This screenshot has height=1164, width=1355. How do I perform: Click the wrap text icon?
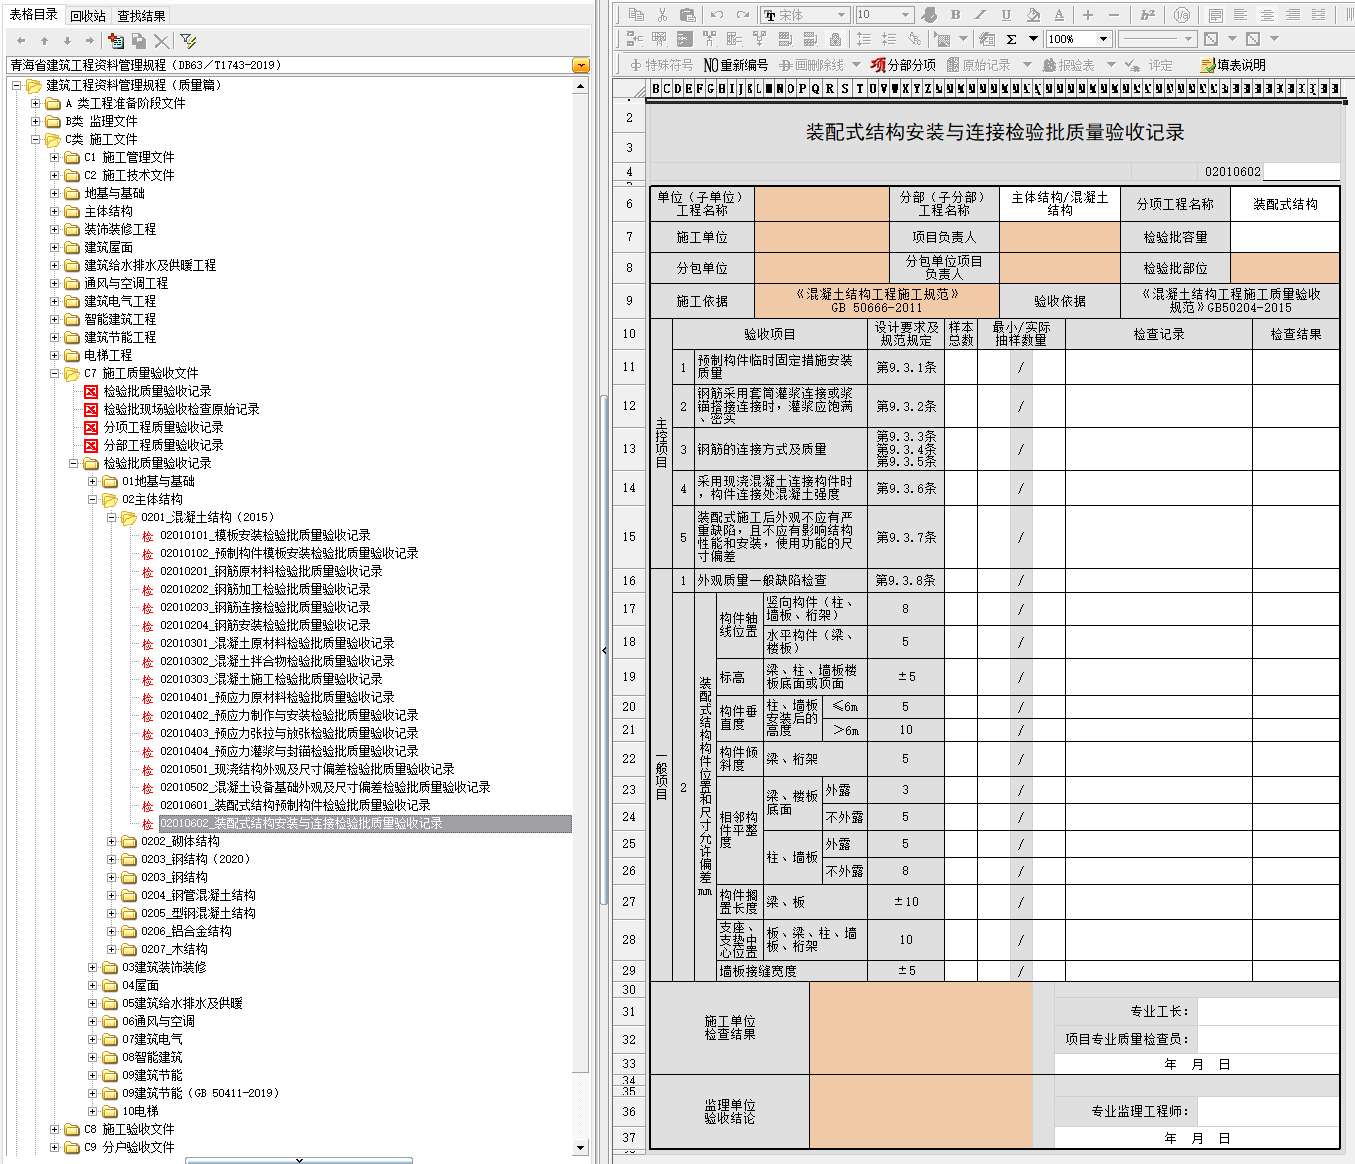(1215, 15)
